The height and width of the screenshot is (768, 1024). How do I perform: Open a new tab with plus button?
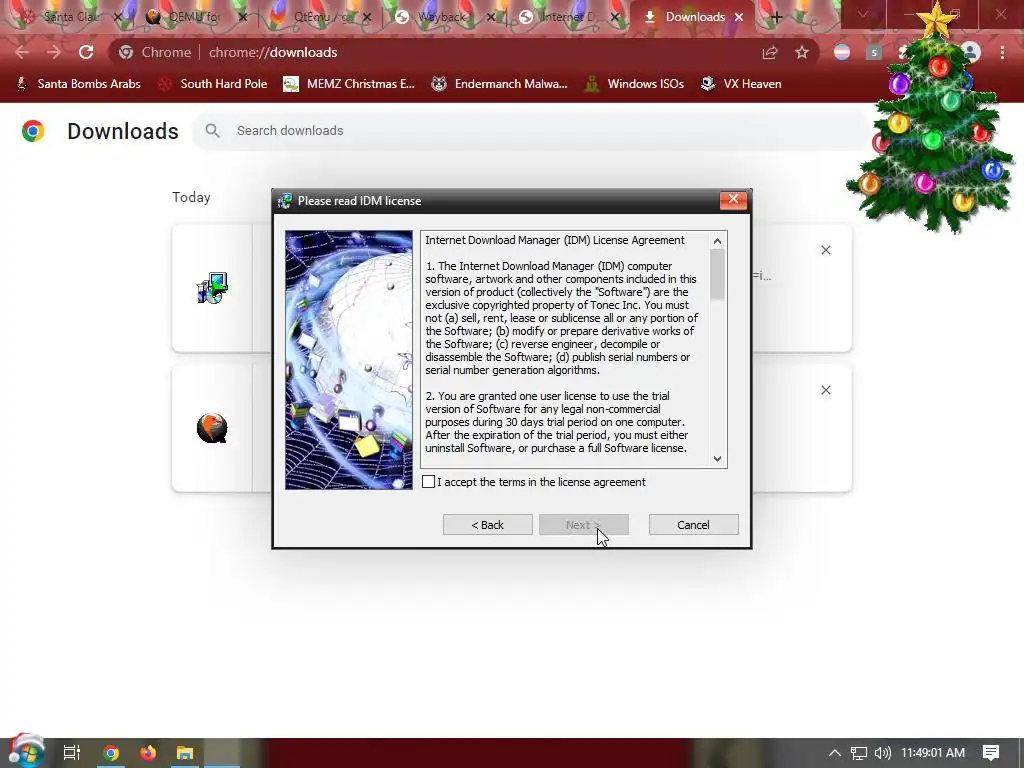tap(776, 17)
